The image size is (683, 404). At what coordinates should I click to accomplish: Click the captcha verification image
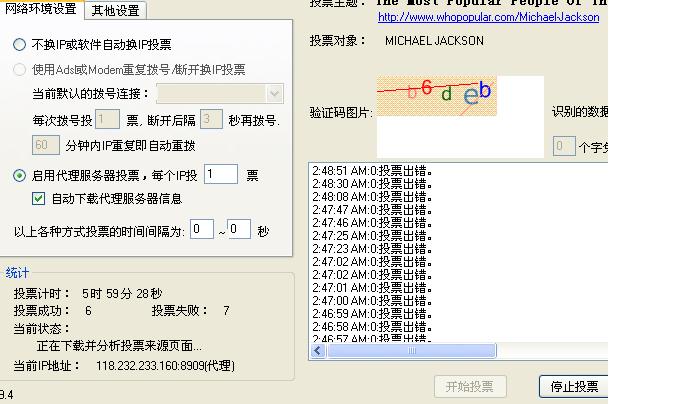click(437, 96)
